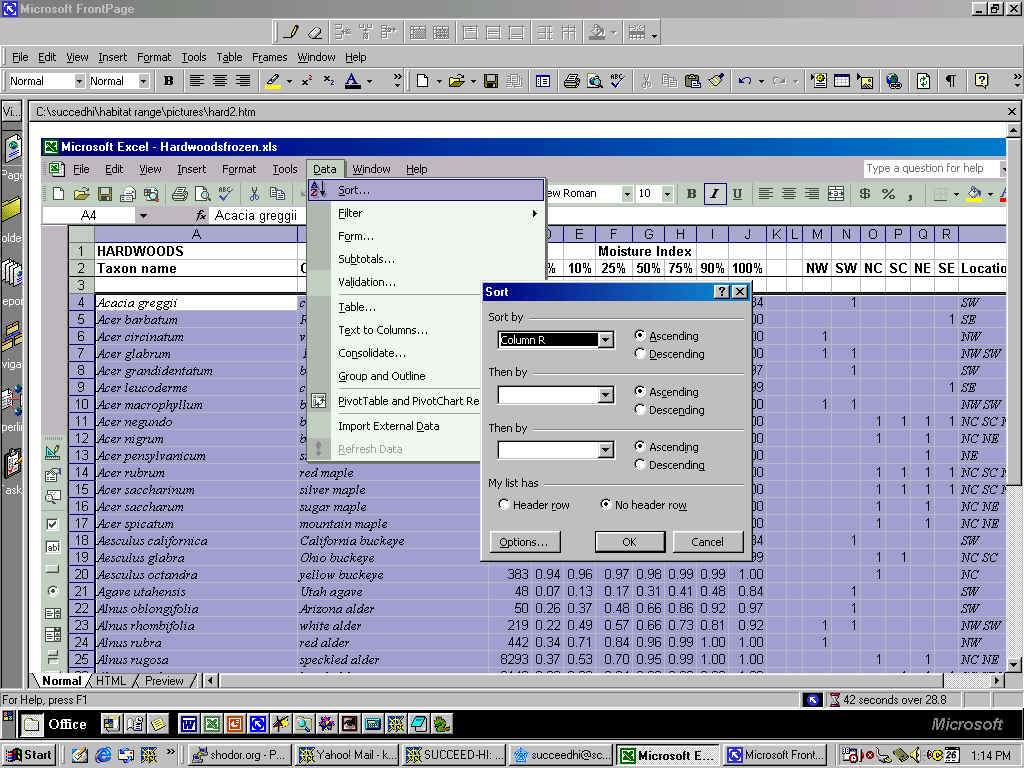
Task: Select Descending for the first Then by
Action: (x=641, y=410)
